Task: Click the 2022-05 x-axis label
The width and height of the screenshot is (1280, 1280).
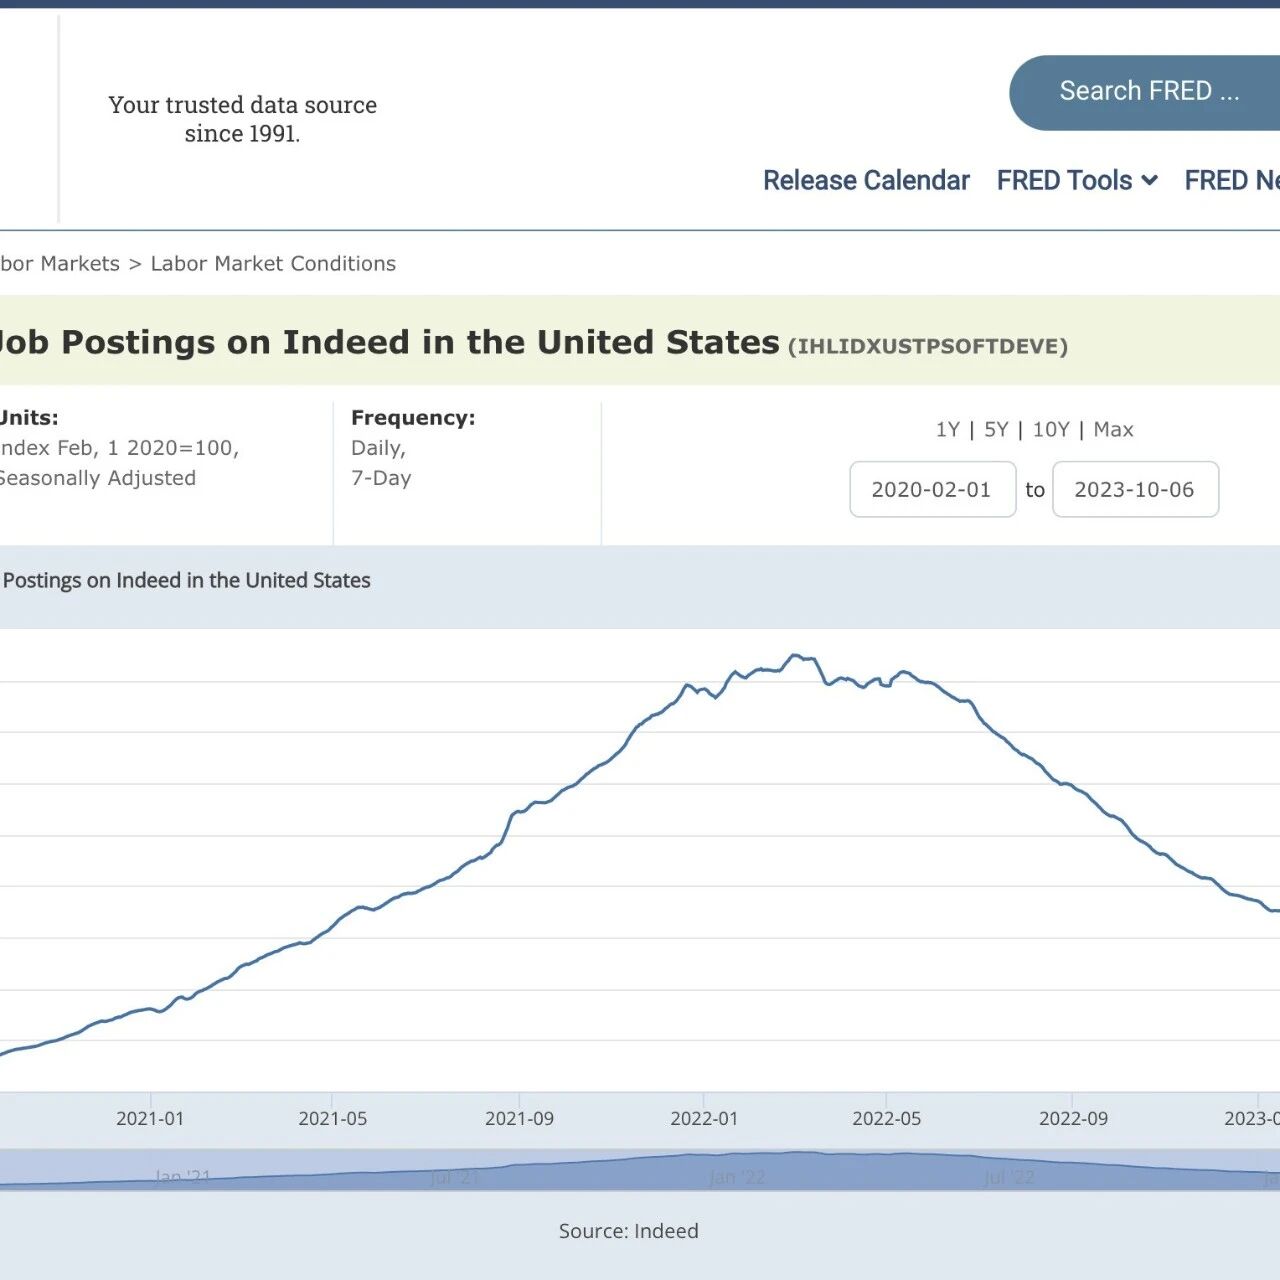Action: (x=886, y=1118)
